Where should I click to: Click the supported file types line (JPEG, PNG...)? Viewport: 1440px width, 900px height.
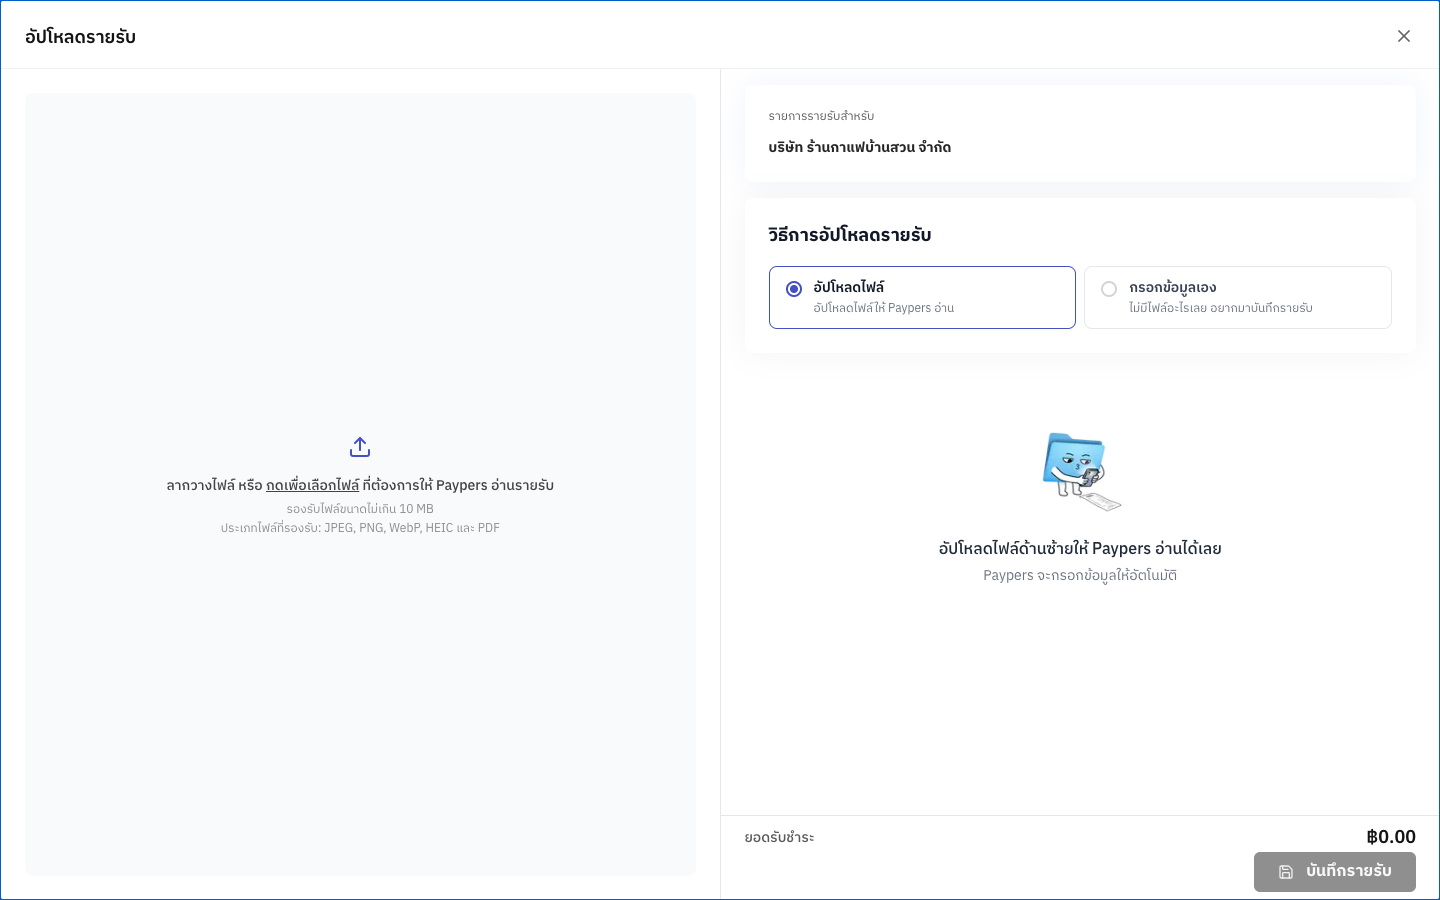tap(360, 528)
